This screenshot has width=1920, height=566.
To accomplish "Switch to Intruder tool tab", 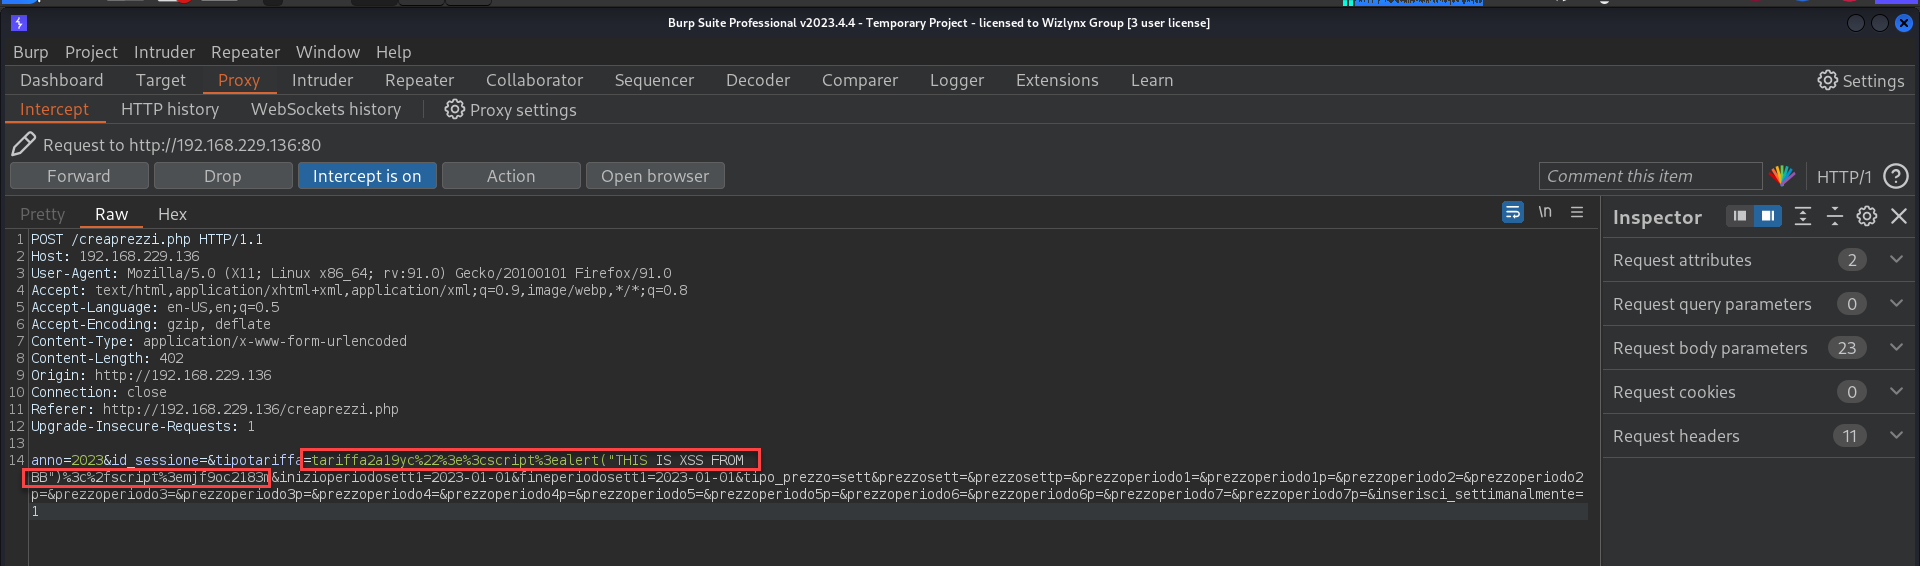I will click(x=322, y=80).
